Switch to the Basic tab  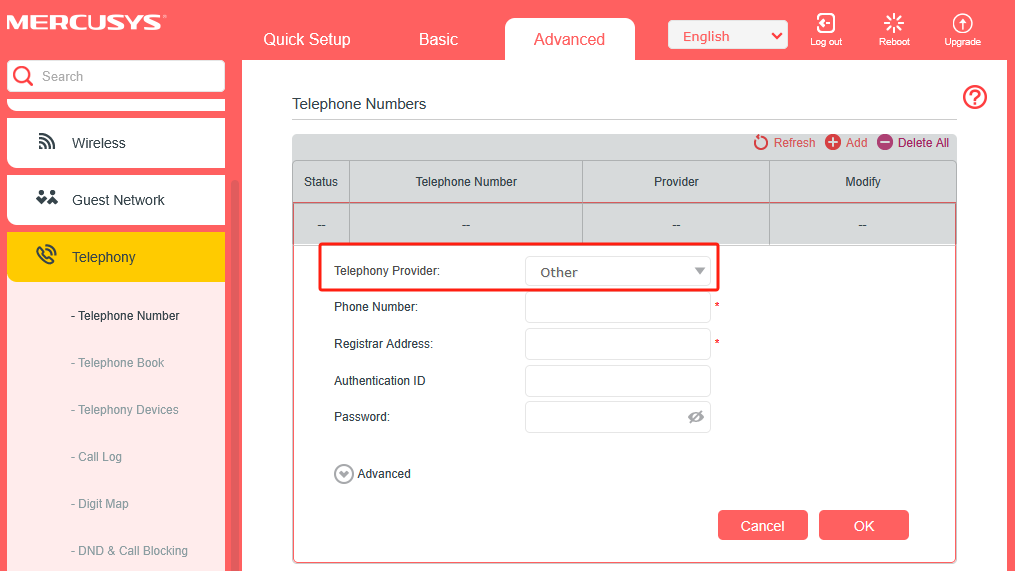438,39
